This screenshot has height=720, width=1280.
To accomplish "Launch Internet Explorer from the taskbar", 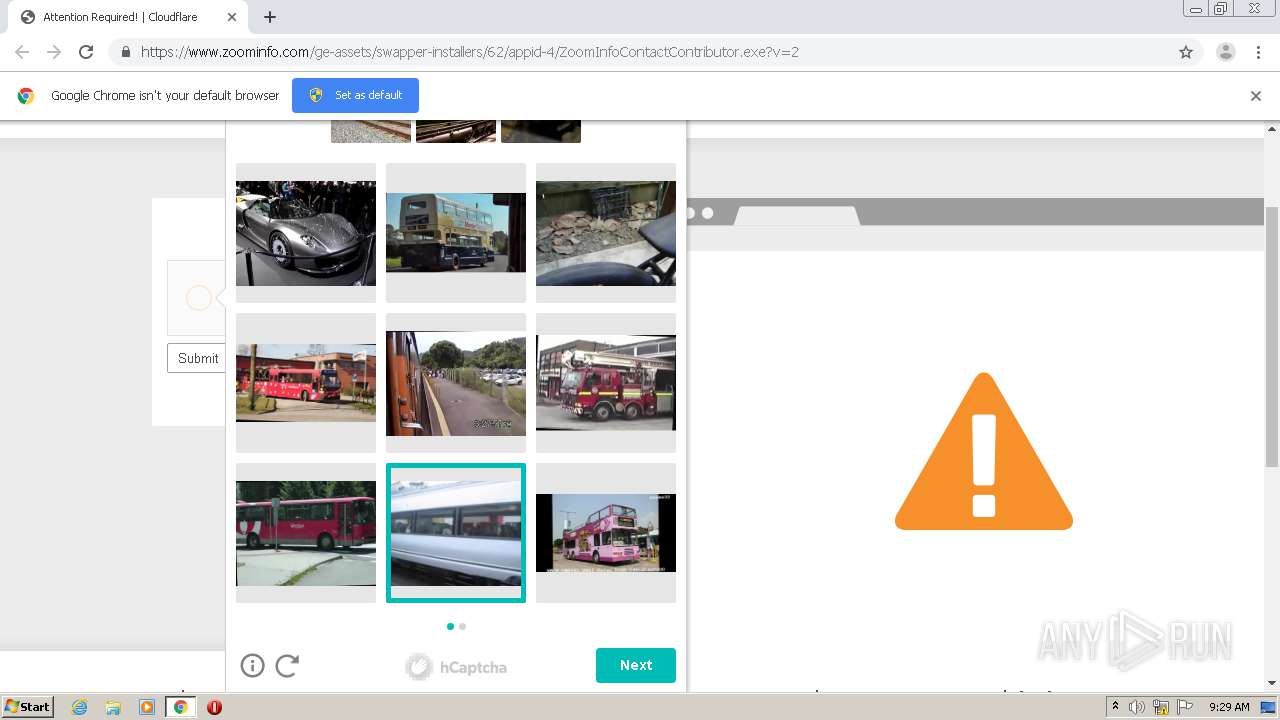I will pos(79,707).
